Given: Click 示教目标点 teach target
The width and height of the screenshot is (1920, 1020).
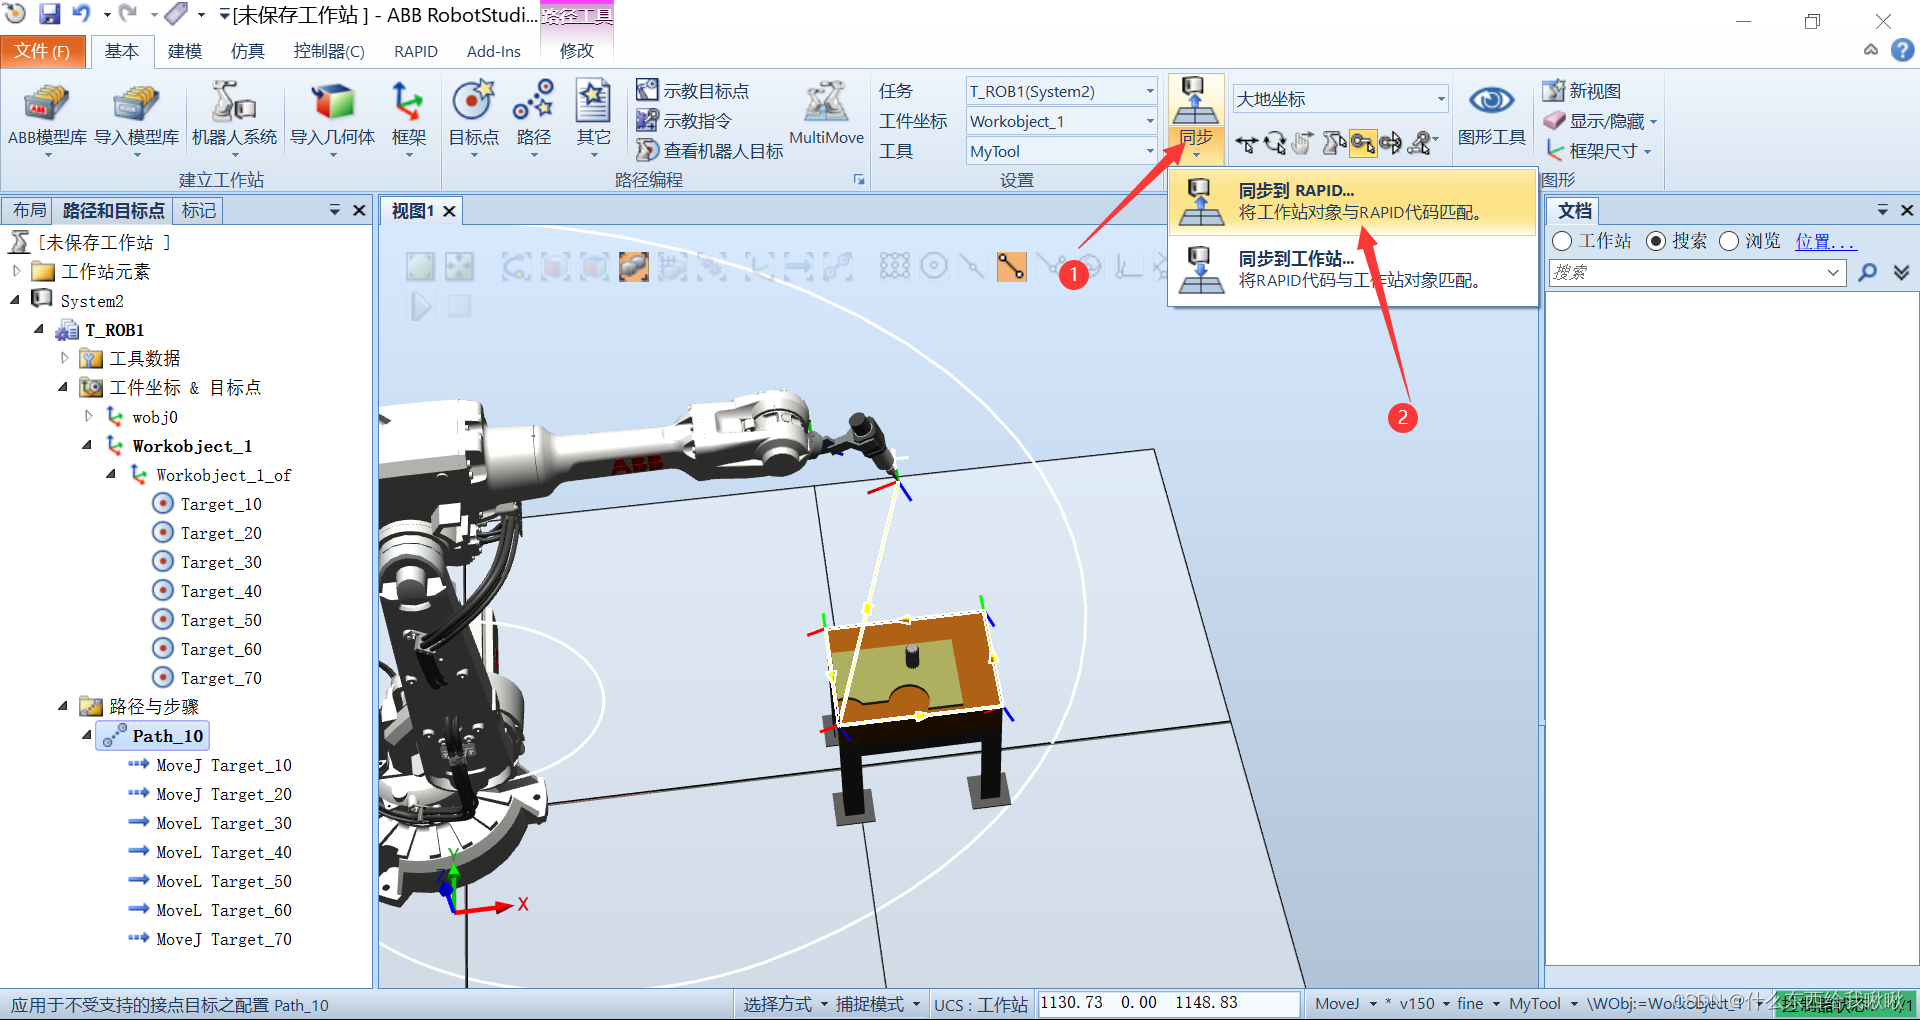Looking at the screenshot, I should tap(693, 91).
